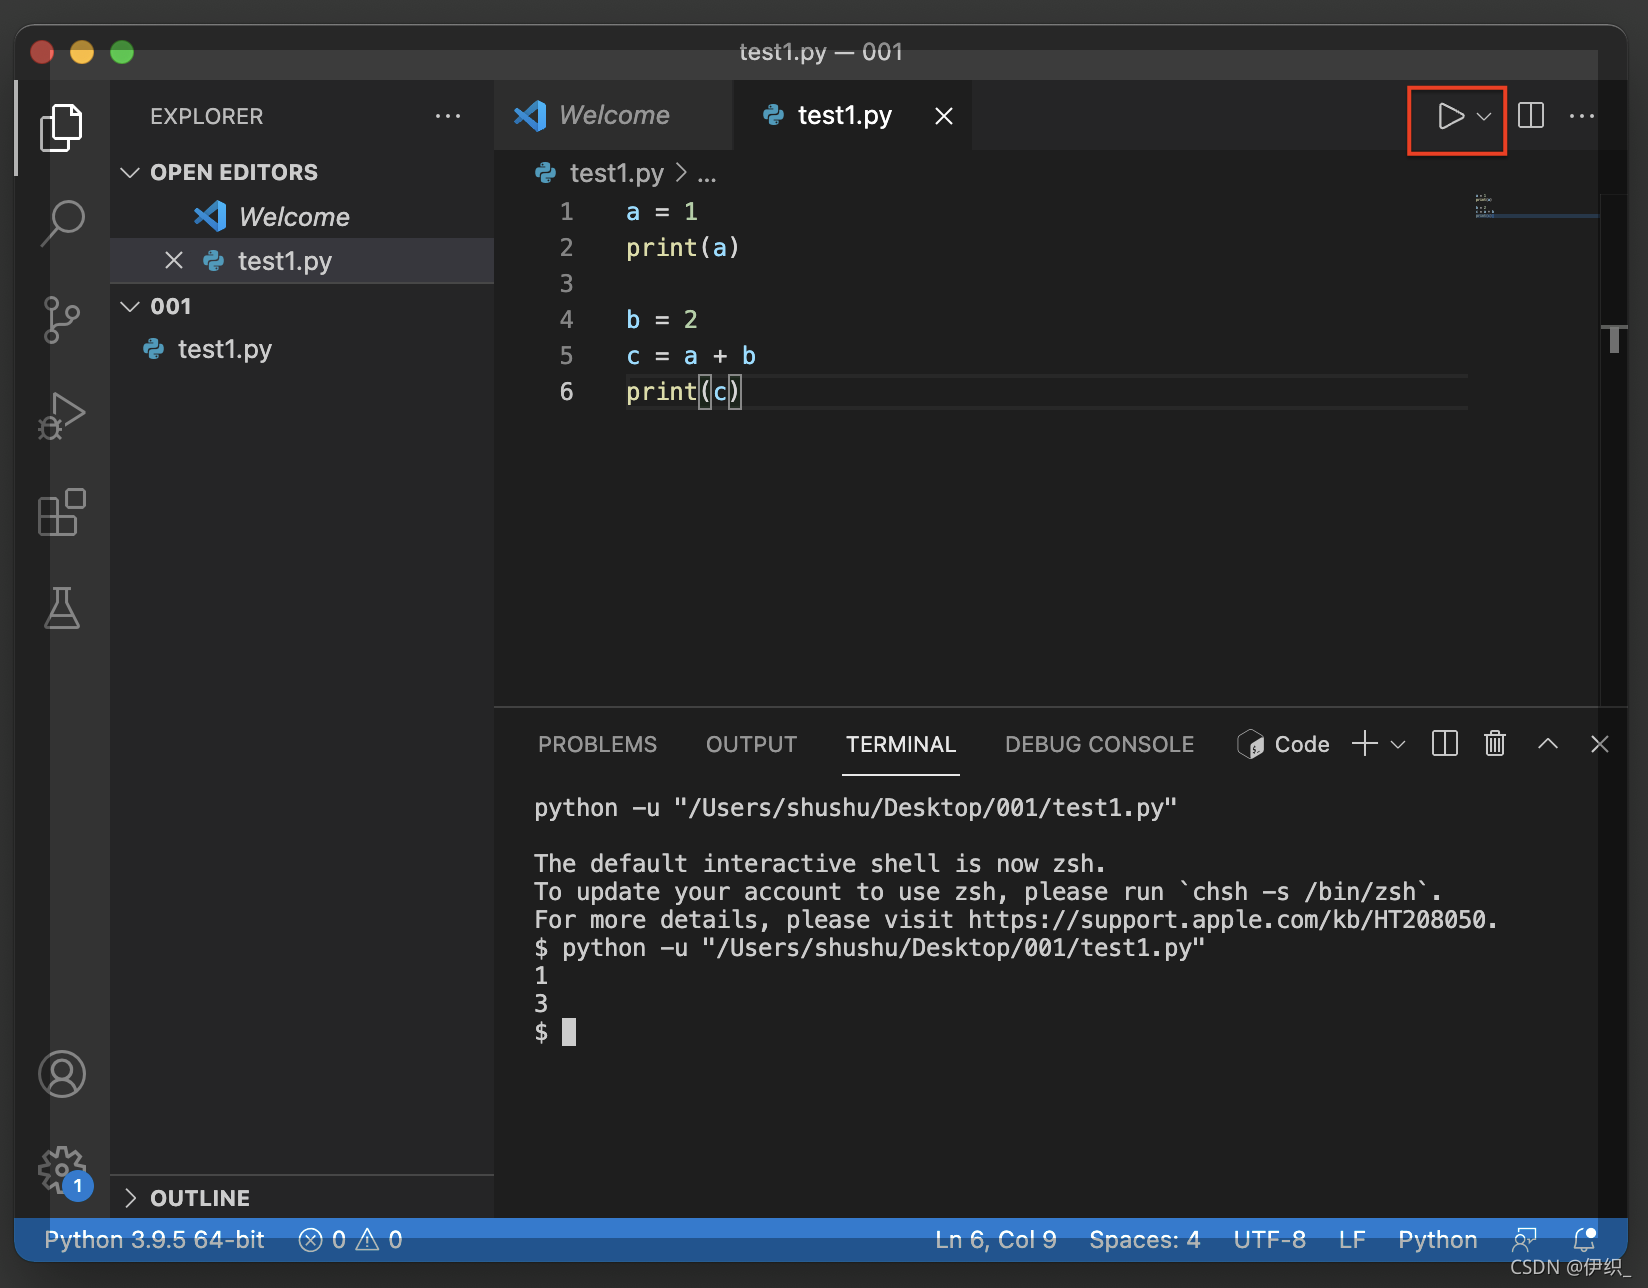Image resolution: width=1648 pixels, height=1288 pixels.
Task: Change indentation via Spaces: 4
Action: [1144, 1240]
